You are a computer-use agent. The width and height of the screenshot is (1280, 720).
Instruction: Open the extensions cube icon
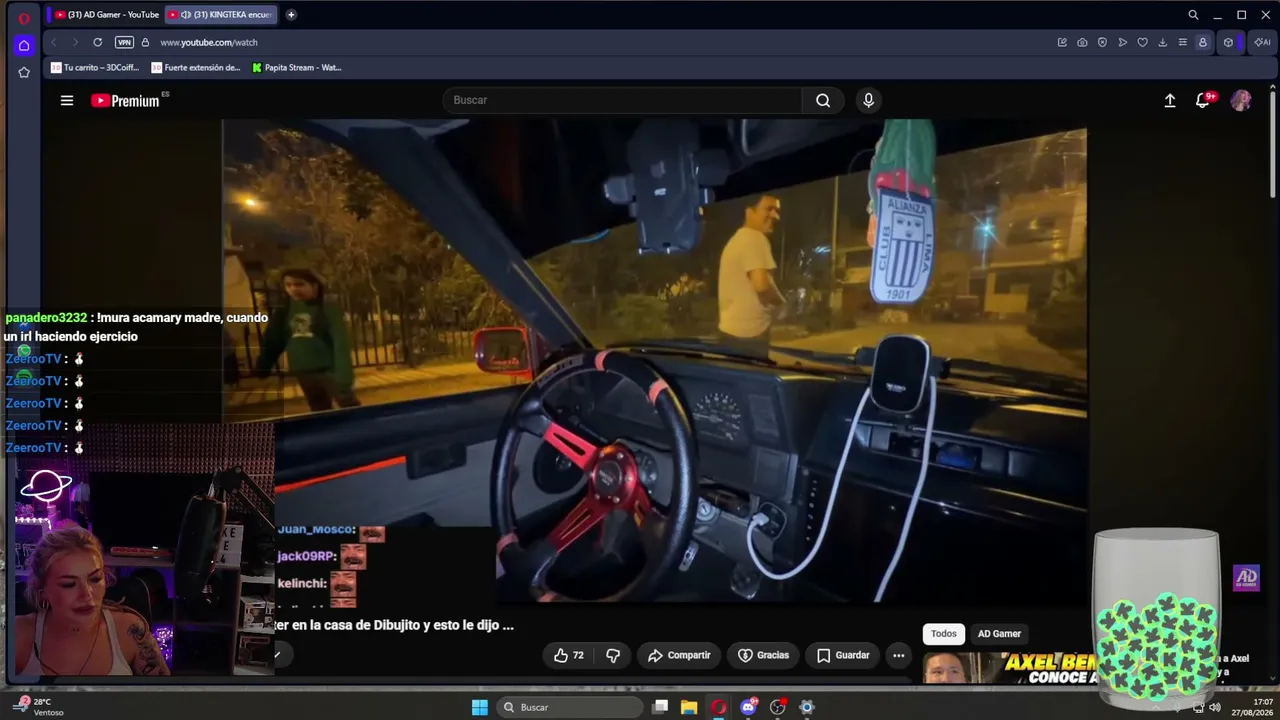click(1229, 42)
